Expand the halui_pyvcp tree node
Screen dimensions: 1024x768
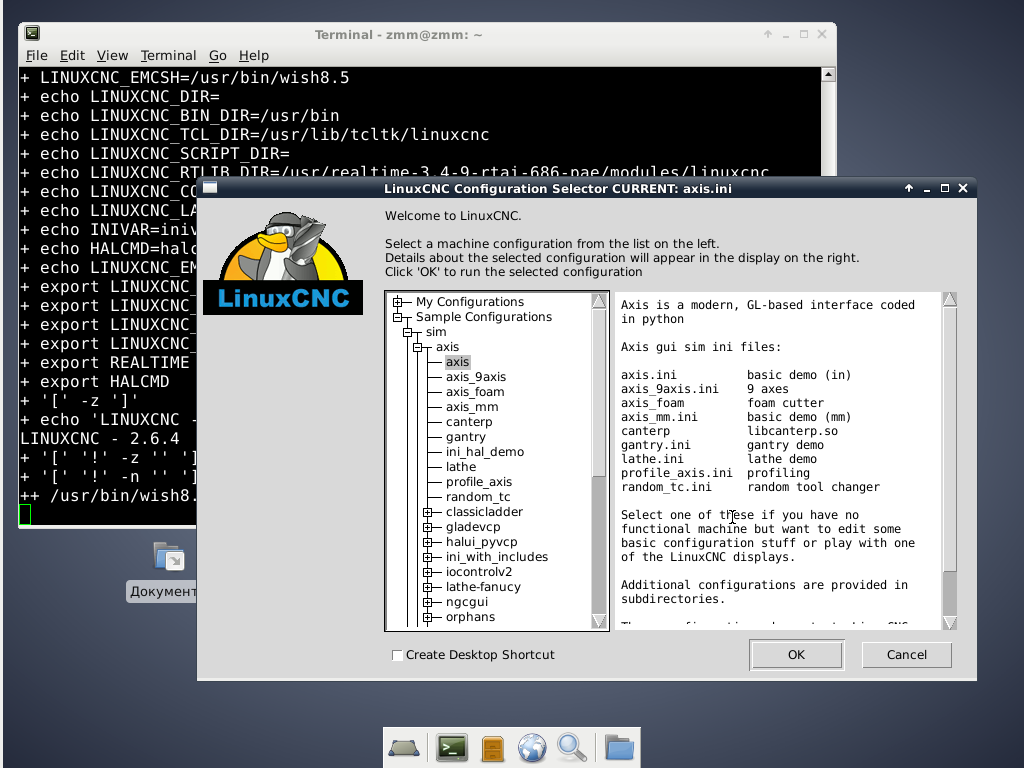(428, 542)
